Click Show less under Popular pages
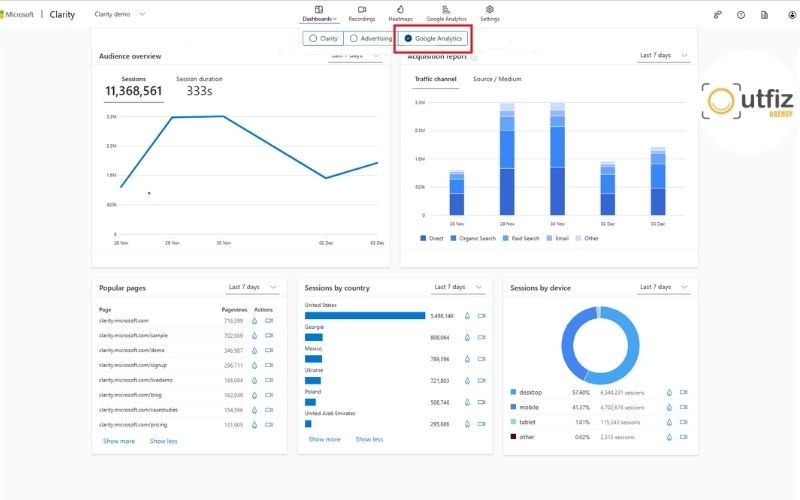 pyautogui.click(x=163, y=441)
